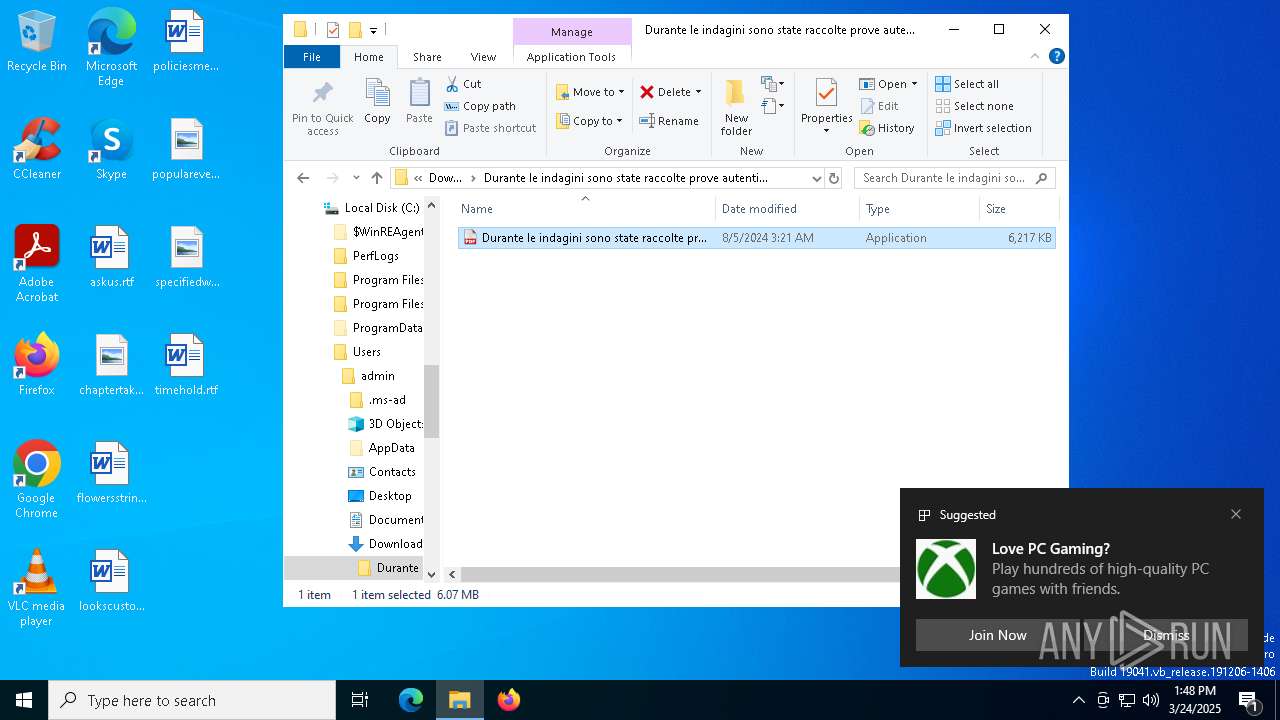This screenshot has width=1280, height=720.
Task: Open recent locations dropdown arrow
Action: 356,178
